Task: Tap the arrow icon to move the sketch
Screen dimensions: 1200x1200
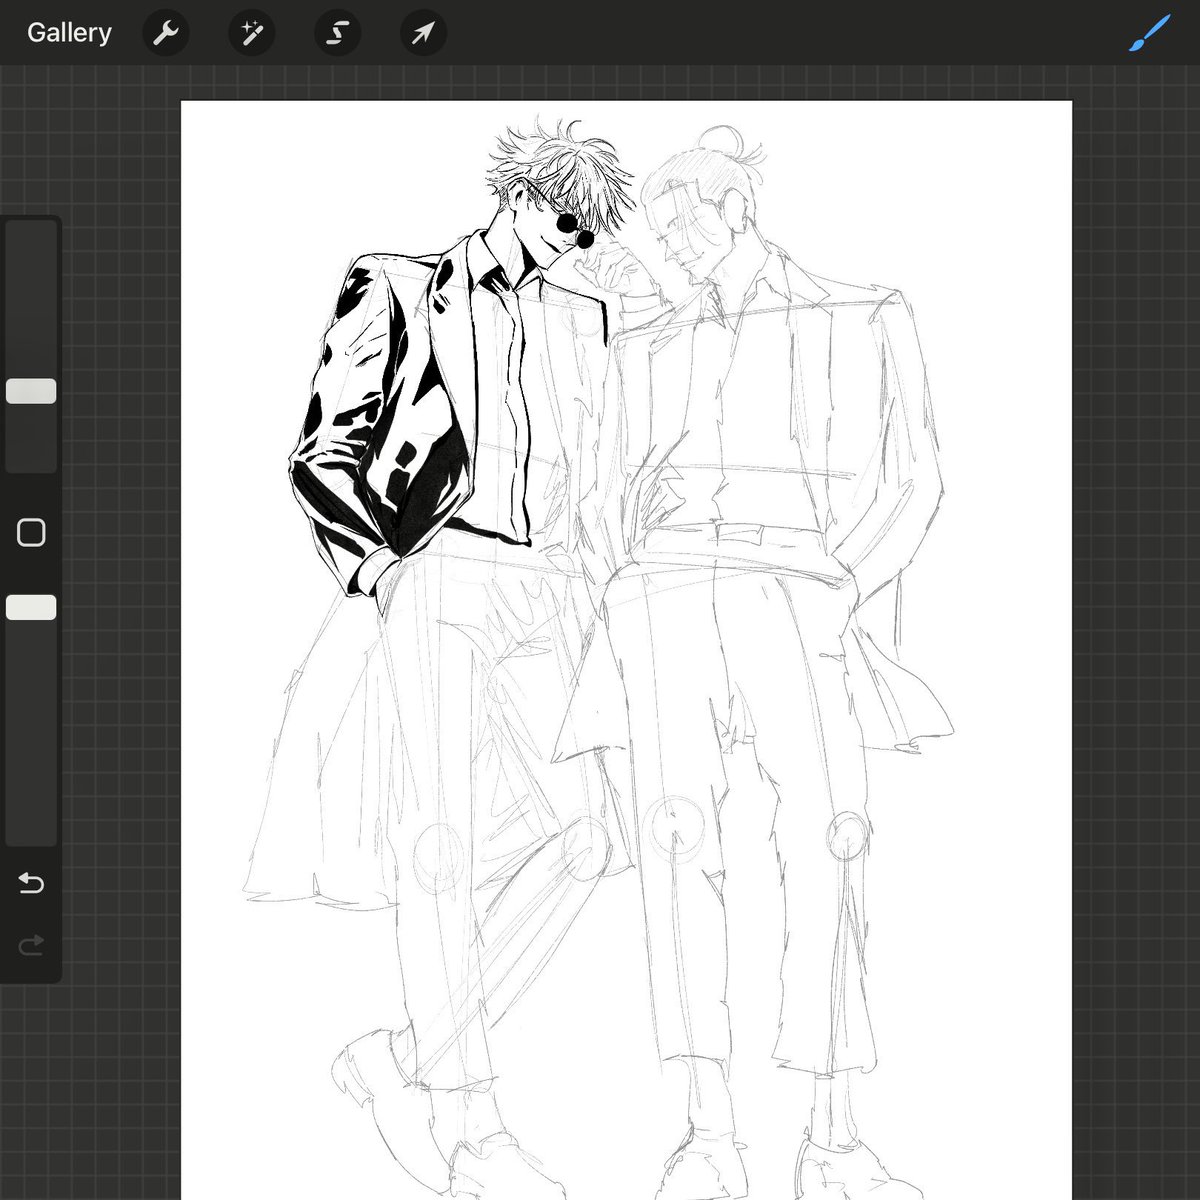Action: [x=422, y=32]
